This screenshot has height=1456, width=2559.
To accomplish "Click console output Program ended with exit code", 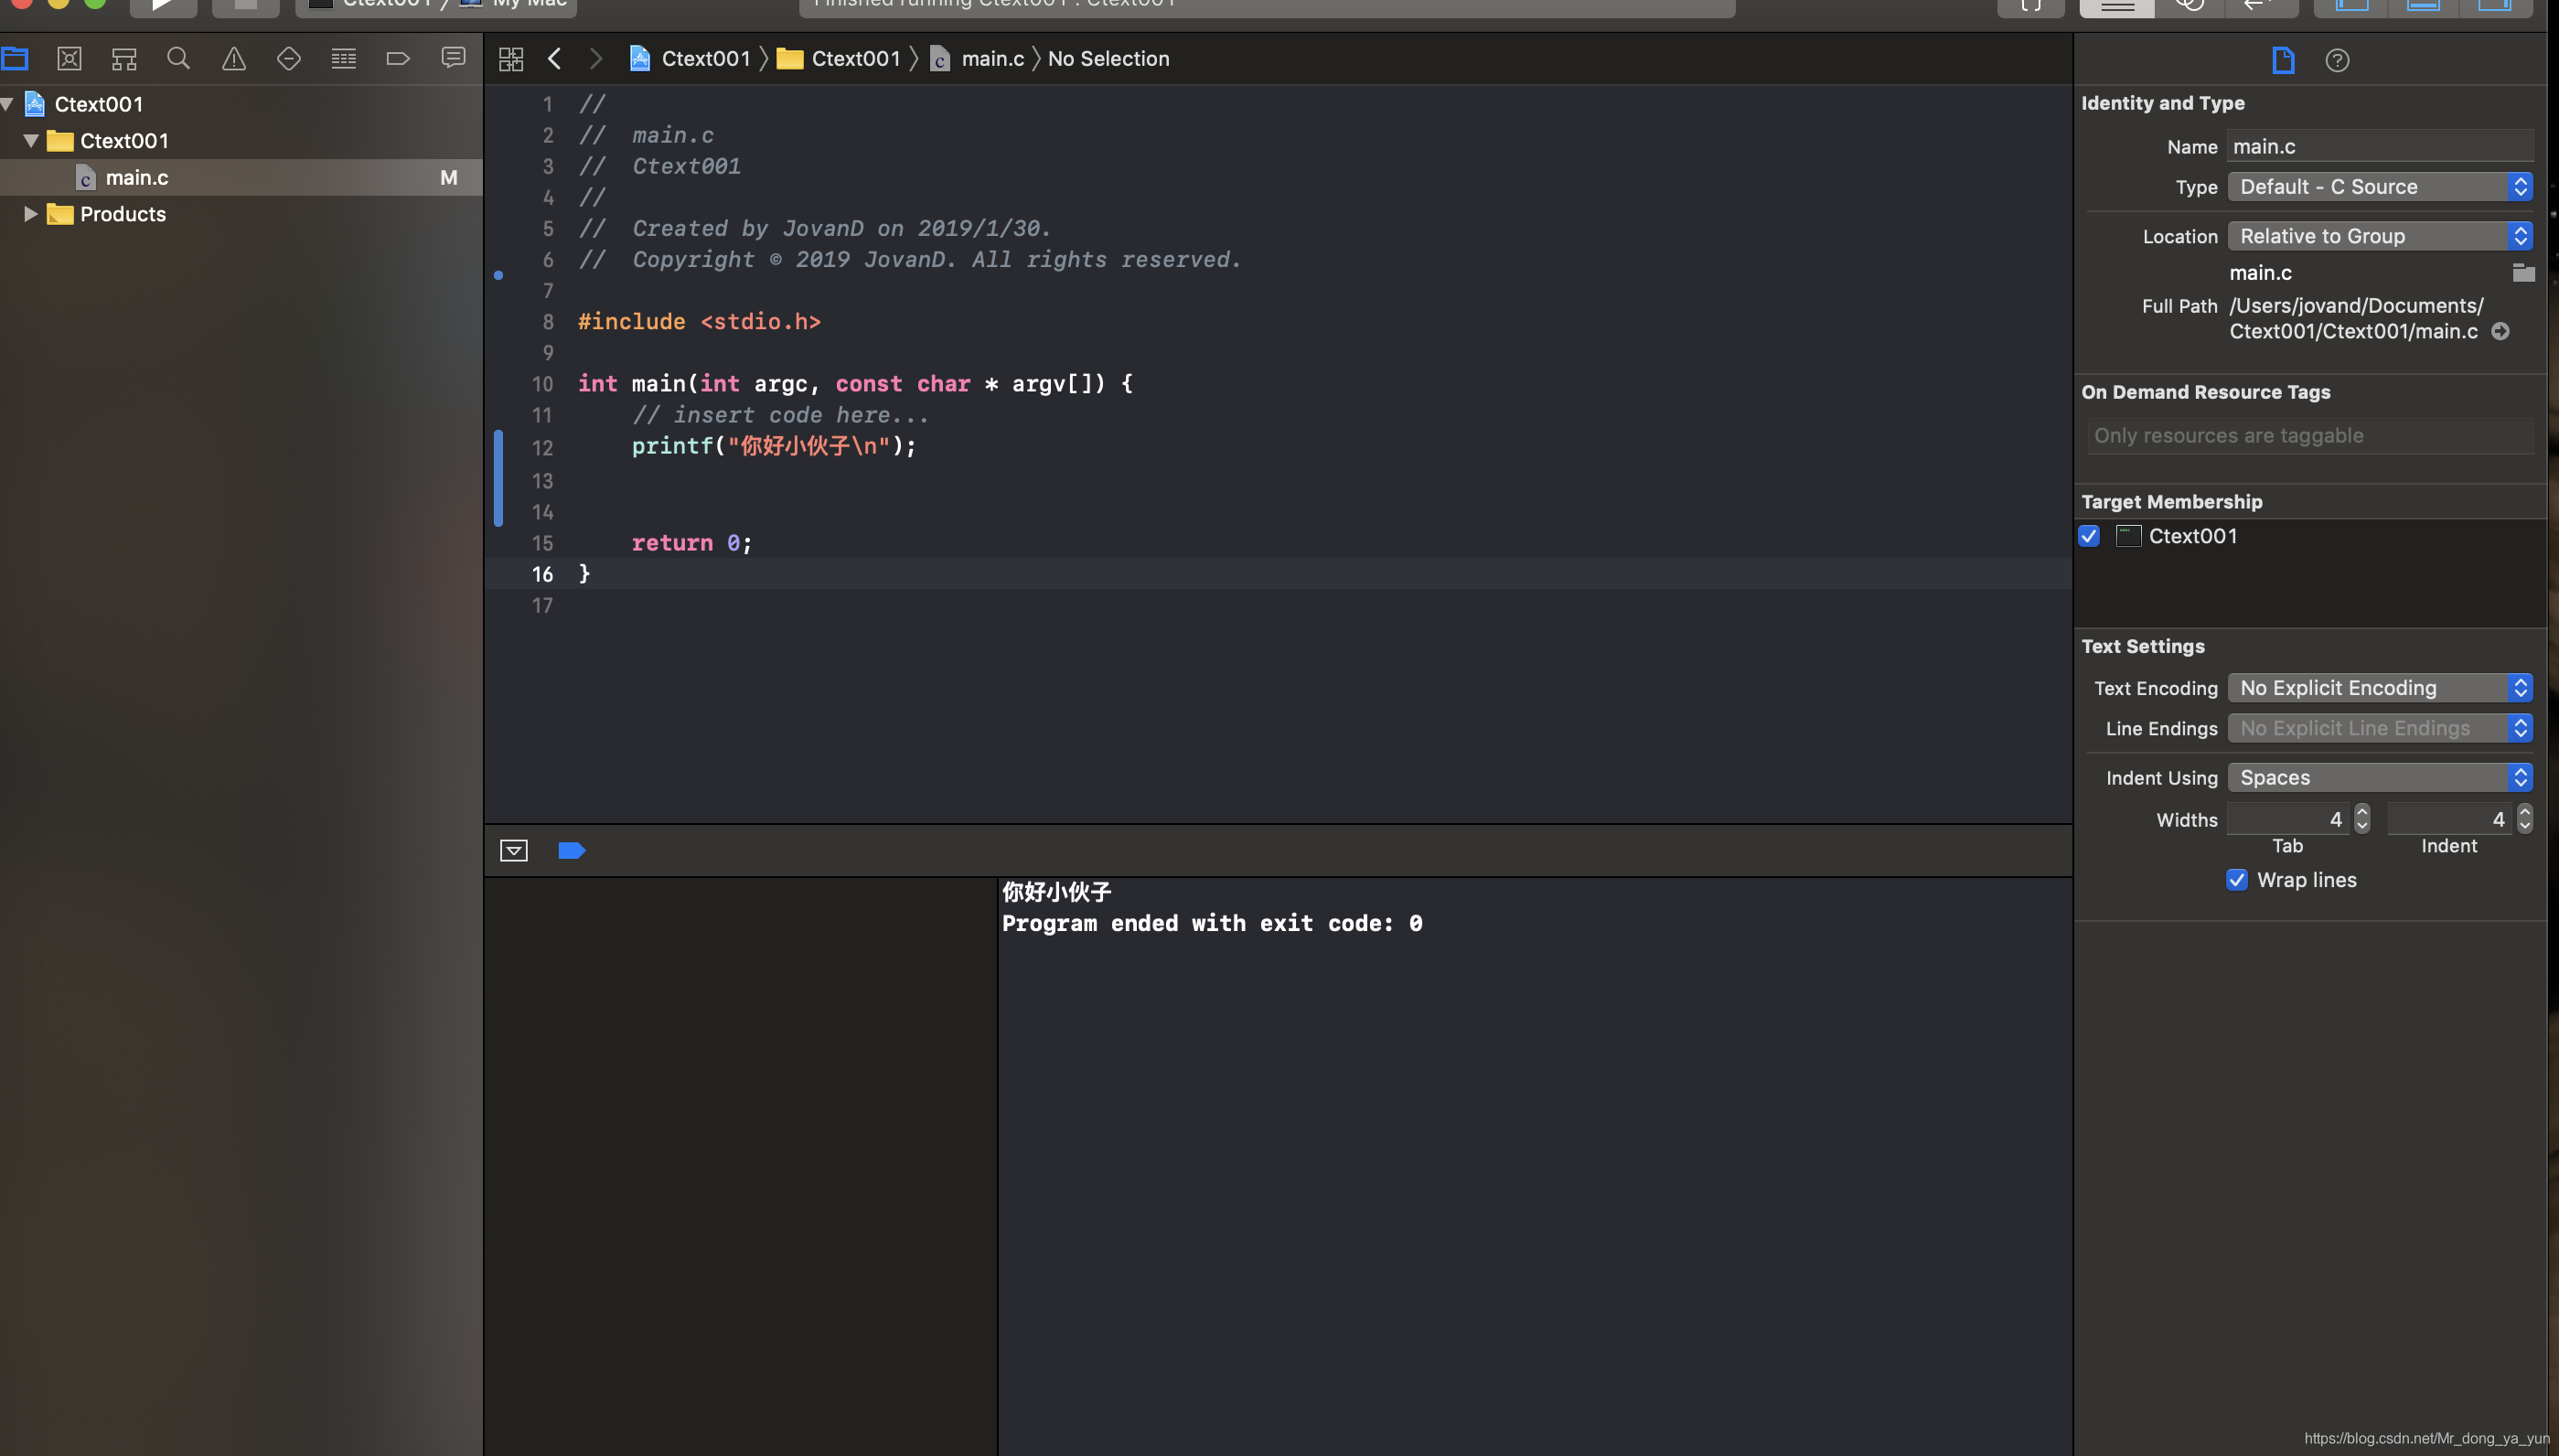I will point(1212,923).
